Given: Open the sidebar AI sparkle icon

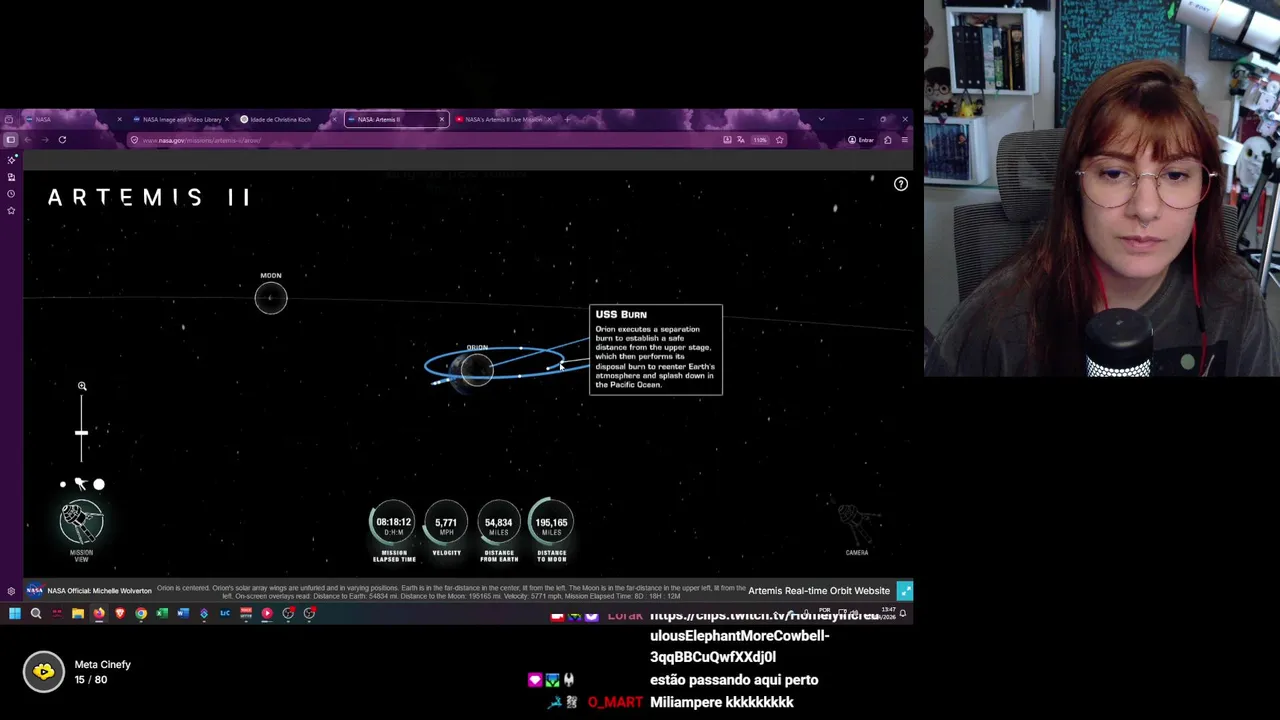Looking at the screenshot, I should pos(11,160).
